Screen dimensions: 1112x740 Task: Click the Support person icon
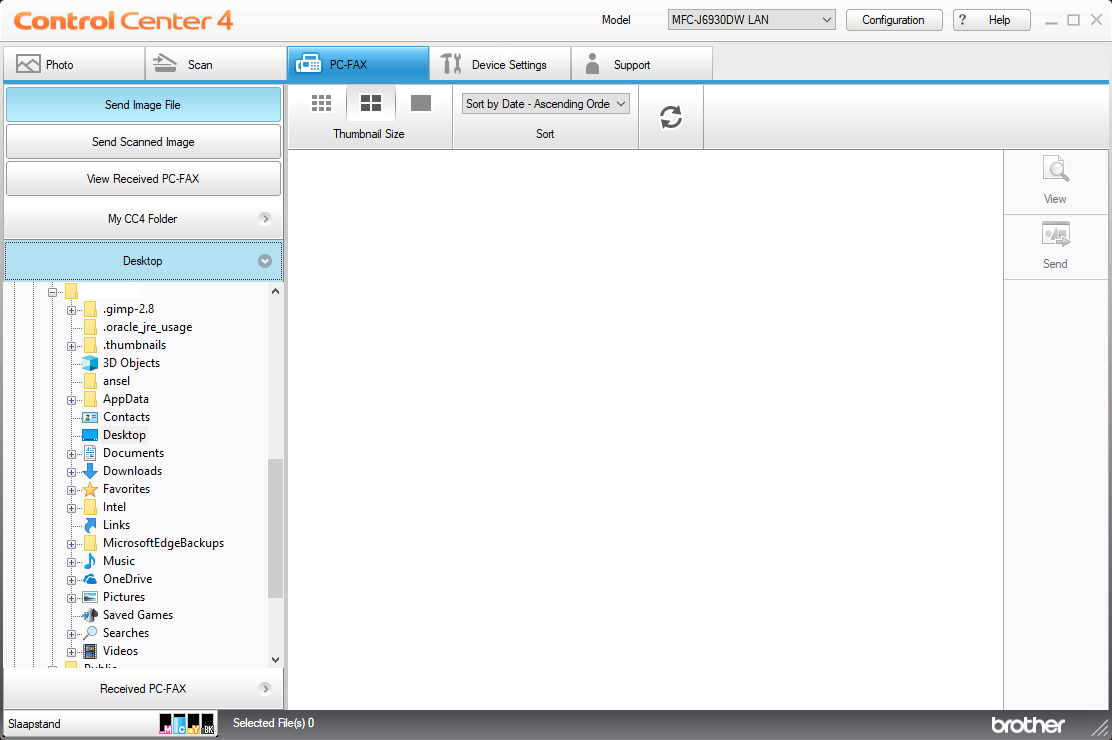tap(592, 63)
